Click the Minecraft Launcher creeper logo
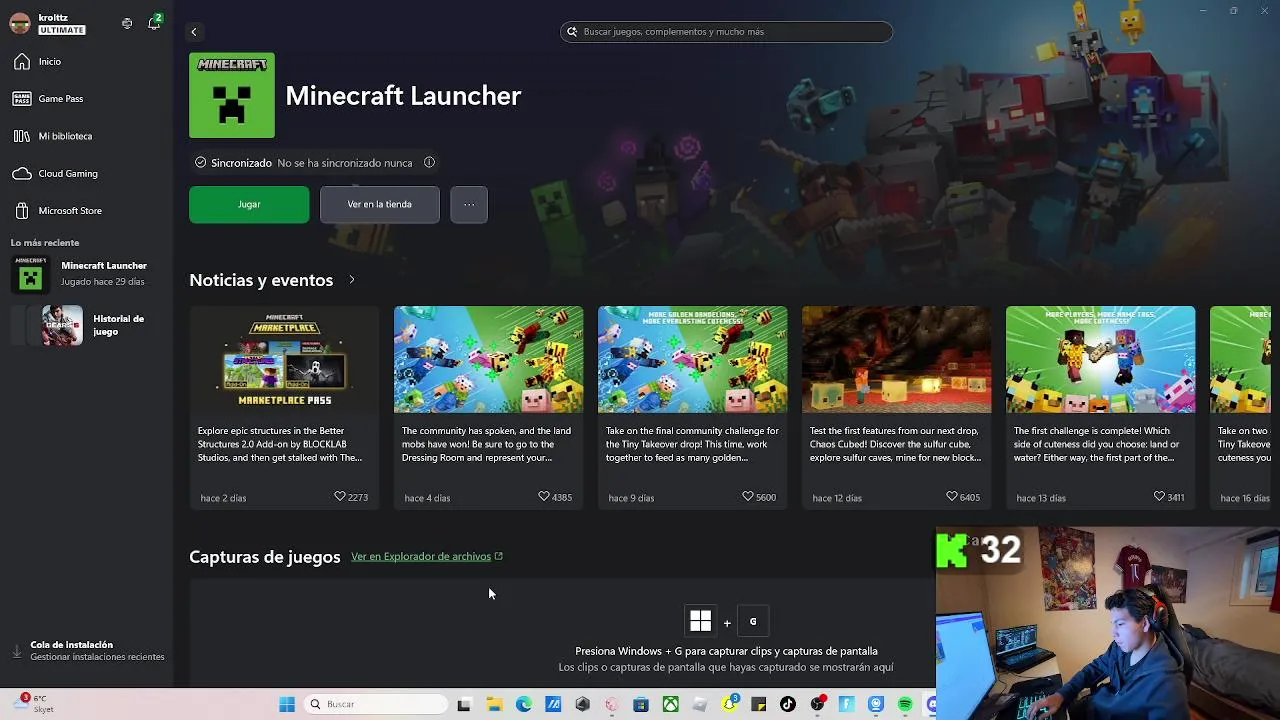This screenshot has width=1280, height=720. click(x=232, y=96)
